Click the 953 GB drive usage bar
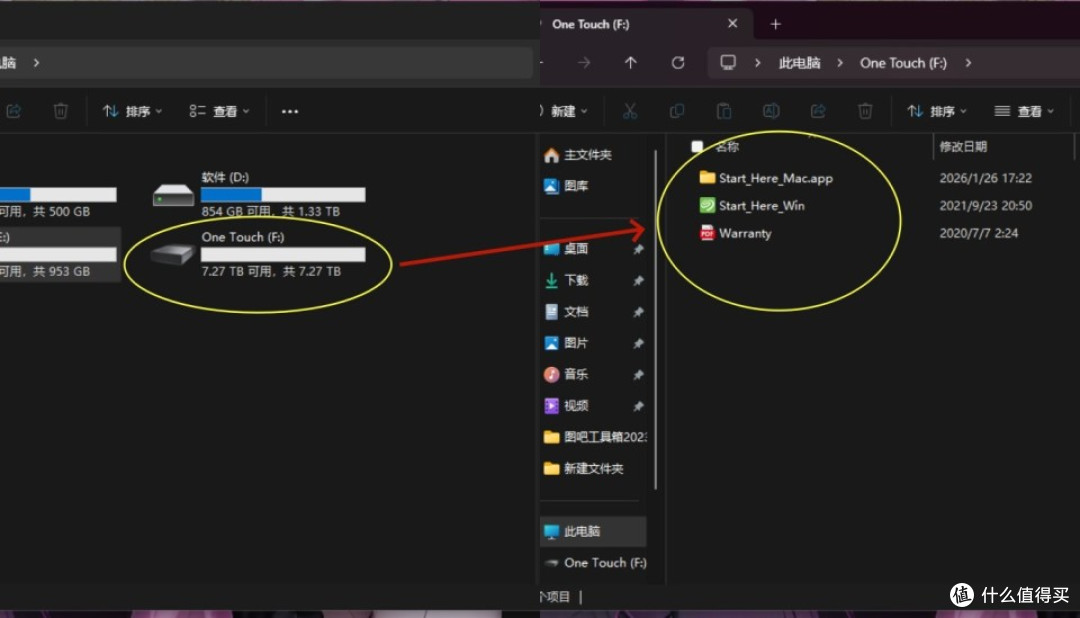Image resolution: width=1080 pixels, height=618 pixels. tap(58, 255)
